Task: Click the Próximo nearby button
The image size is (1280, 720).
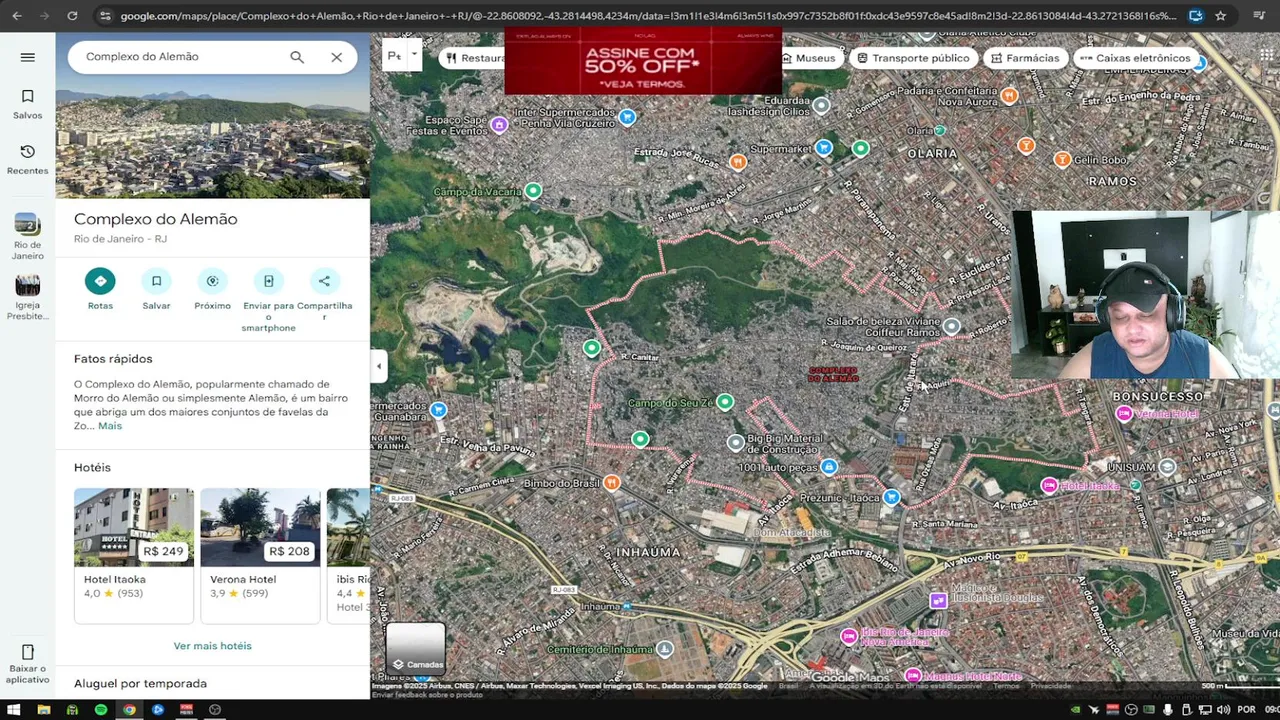Action: click(x=212, y=281)
